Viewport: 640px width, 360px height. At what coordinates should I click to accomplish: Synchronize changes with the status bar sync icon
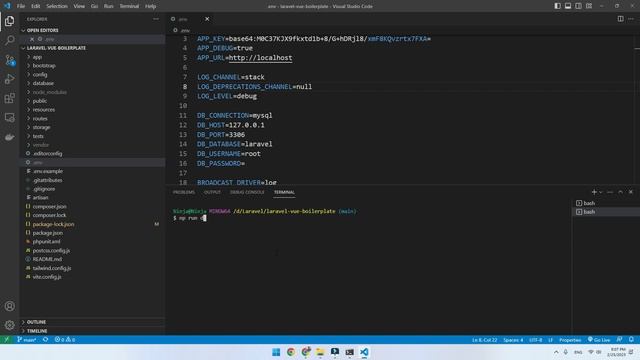[x=45, y=340]
